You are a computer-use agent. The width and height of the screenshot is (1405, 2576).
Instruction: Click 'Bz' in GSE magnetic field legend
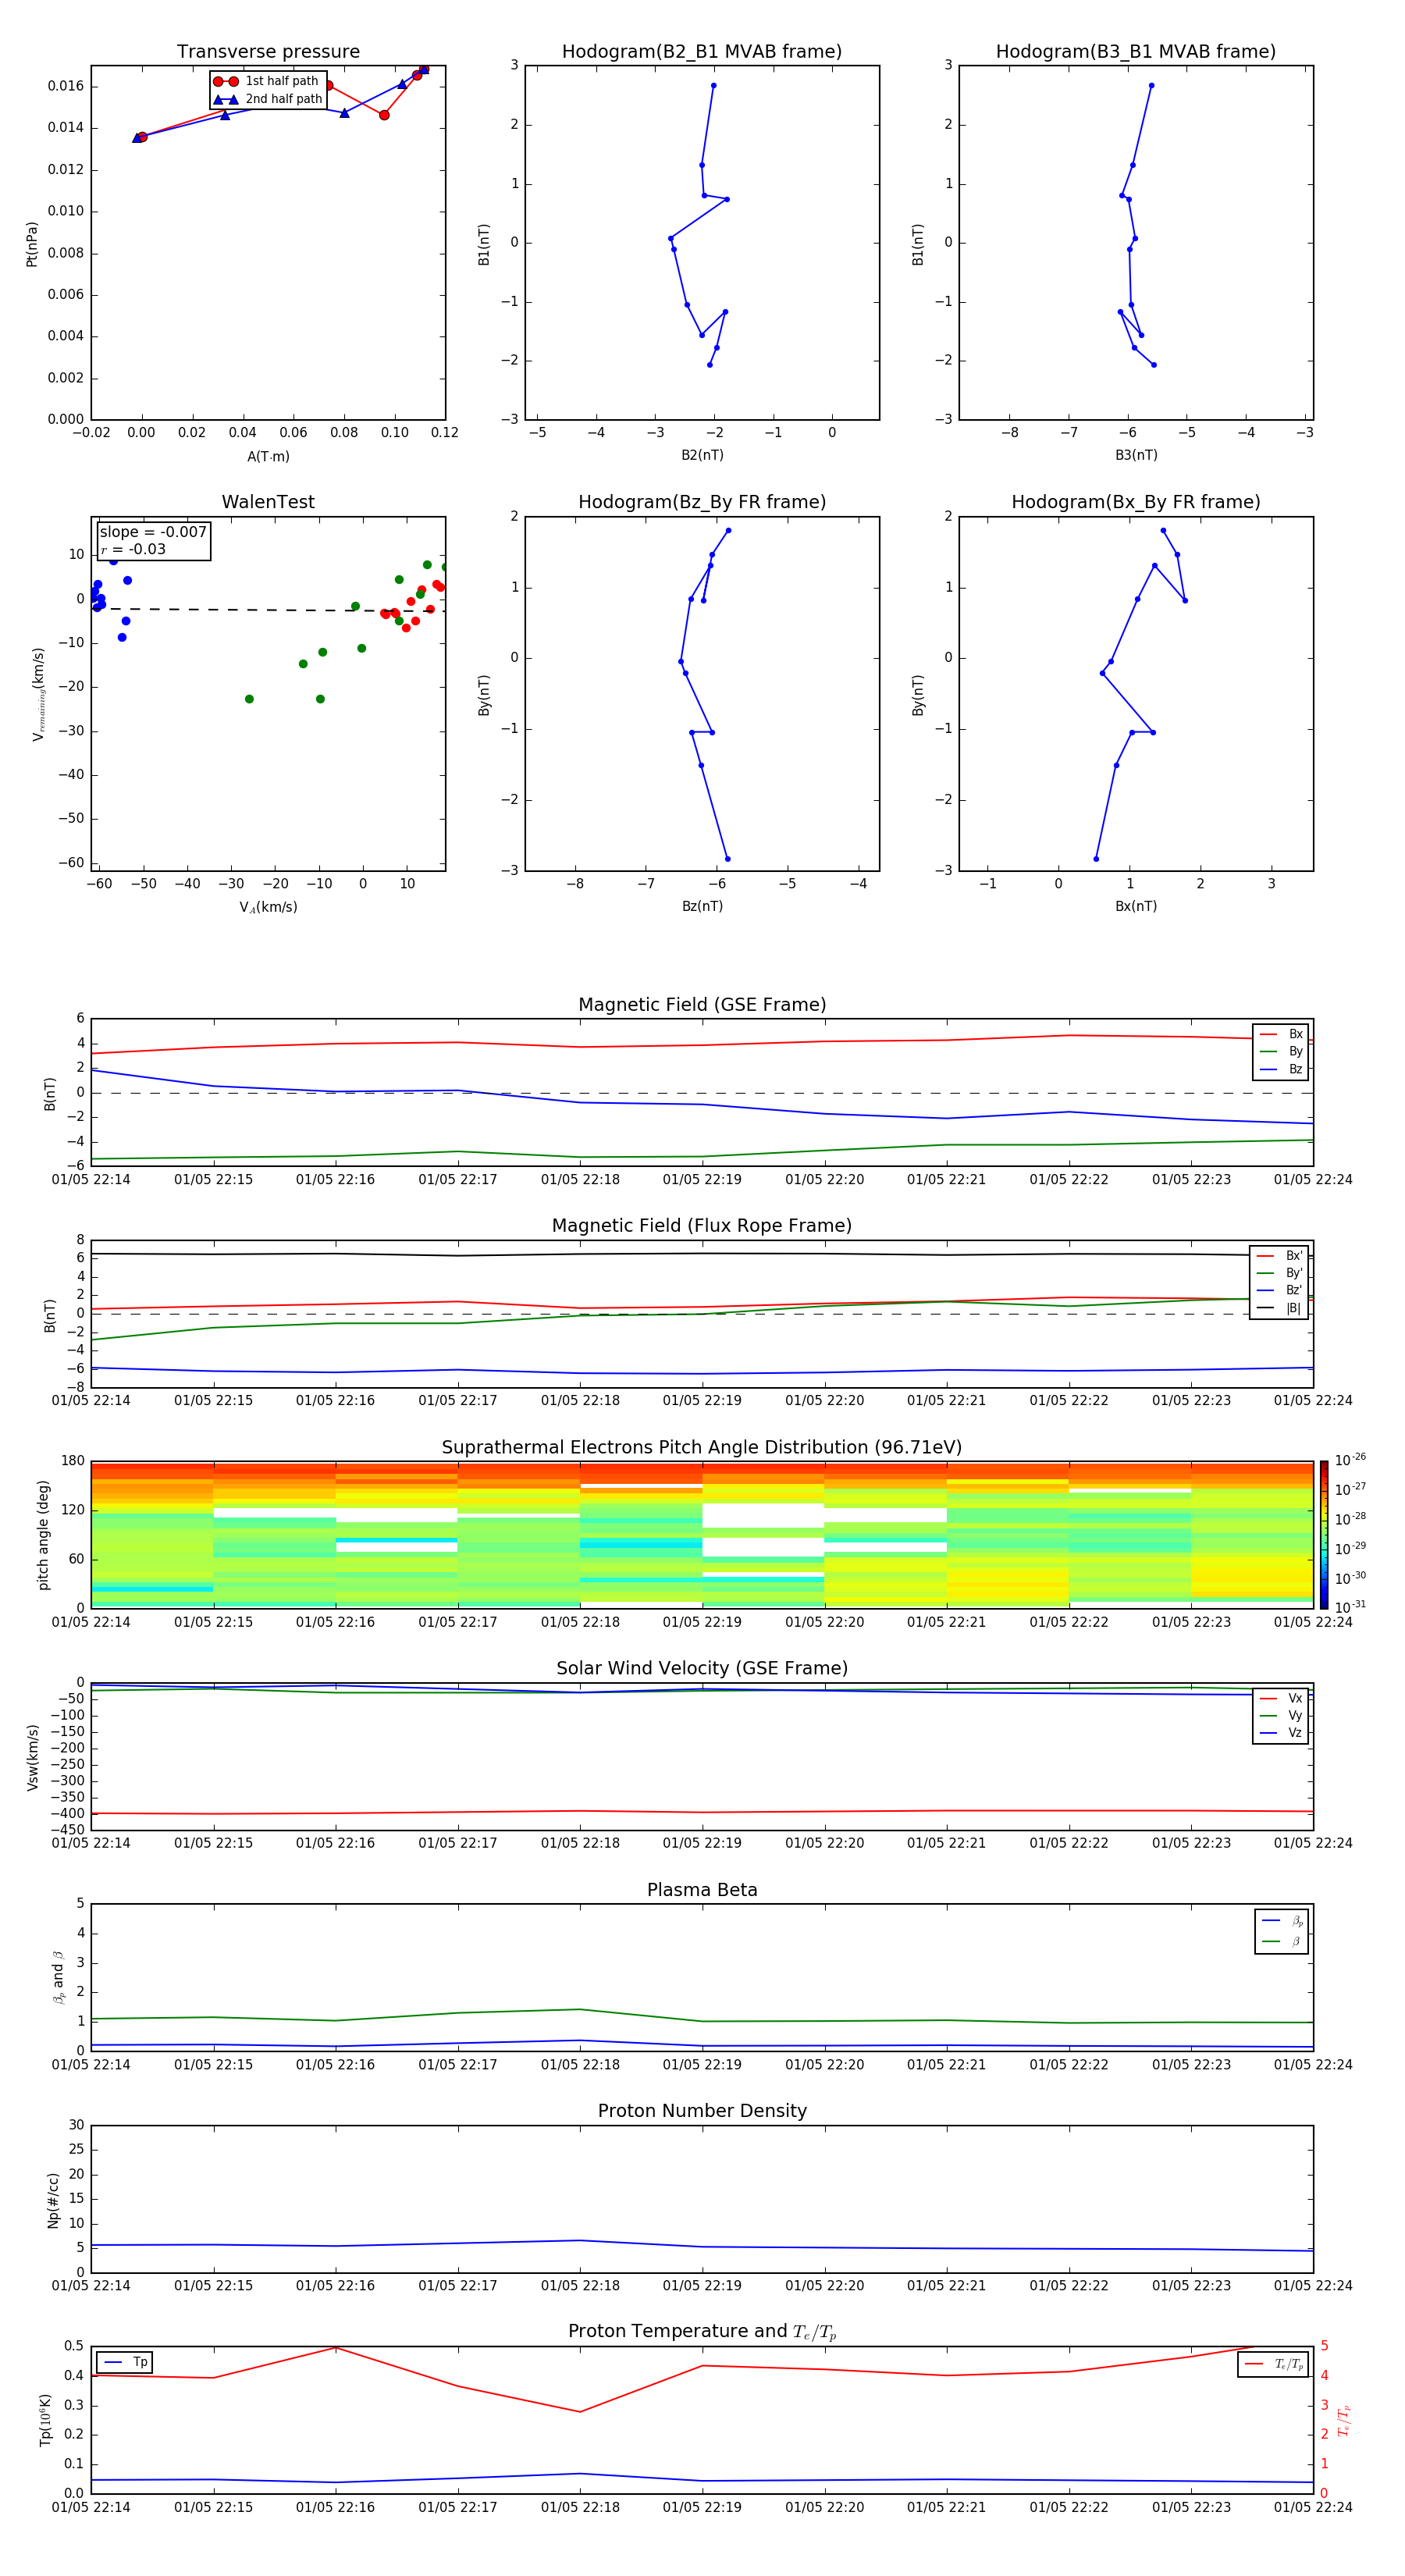(x=1282, y=1069)
